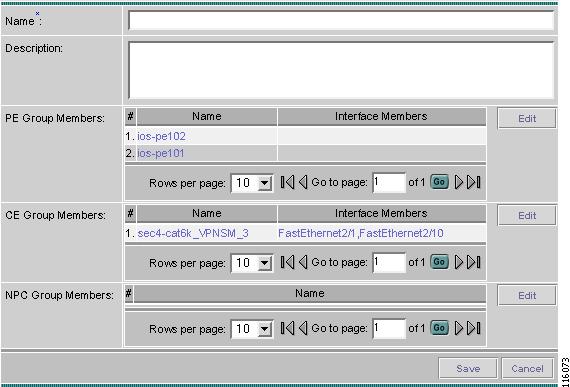Open Rows per page dropdown for PE Group
This screenshot has height=387, width=570.
coord(252,183)
